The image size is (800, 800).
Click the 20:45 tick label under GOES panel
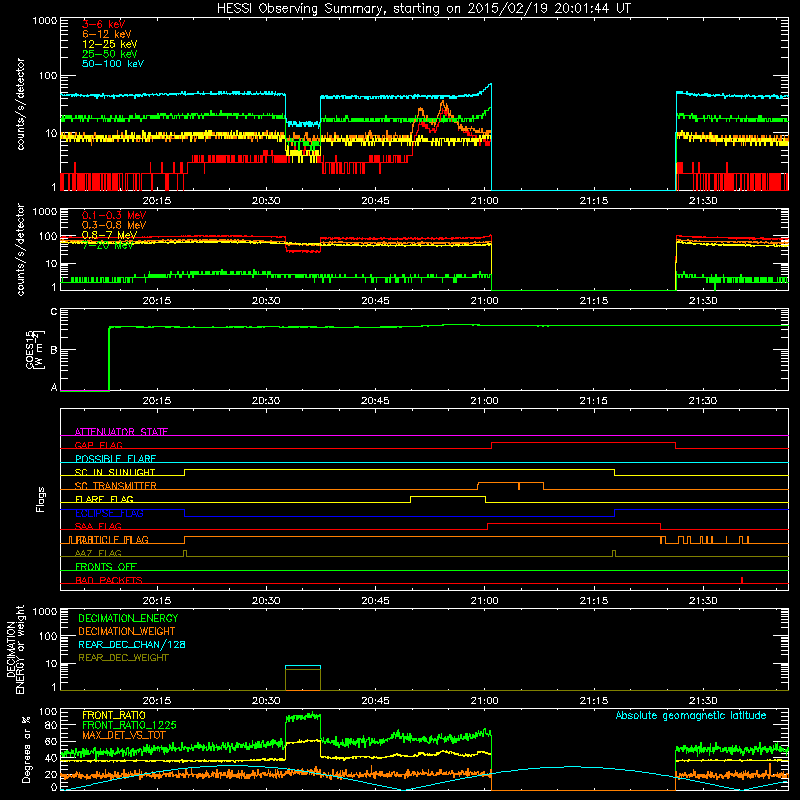375,401
